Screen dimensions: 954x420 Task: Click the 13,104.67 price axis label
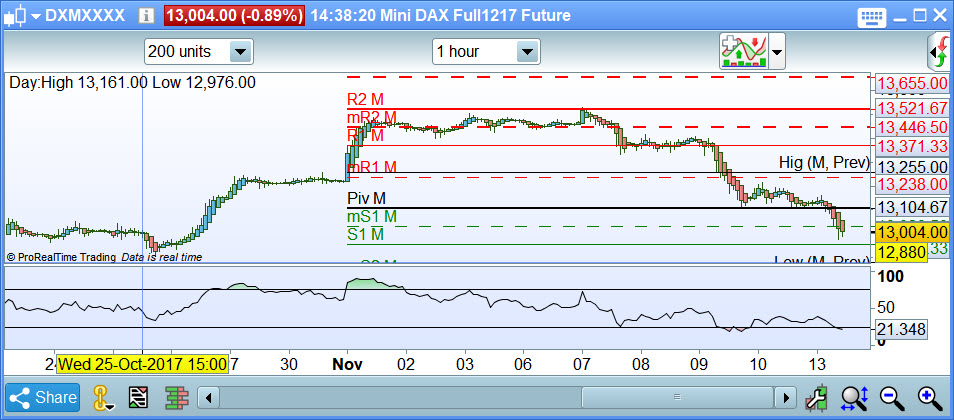pyautogui.click(x=914, y=206)
